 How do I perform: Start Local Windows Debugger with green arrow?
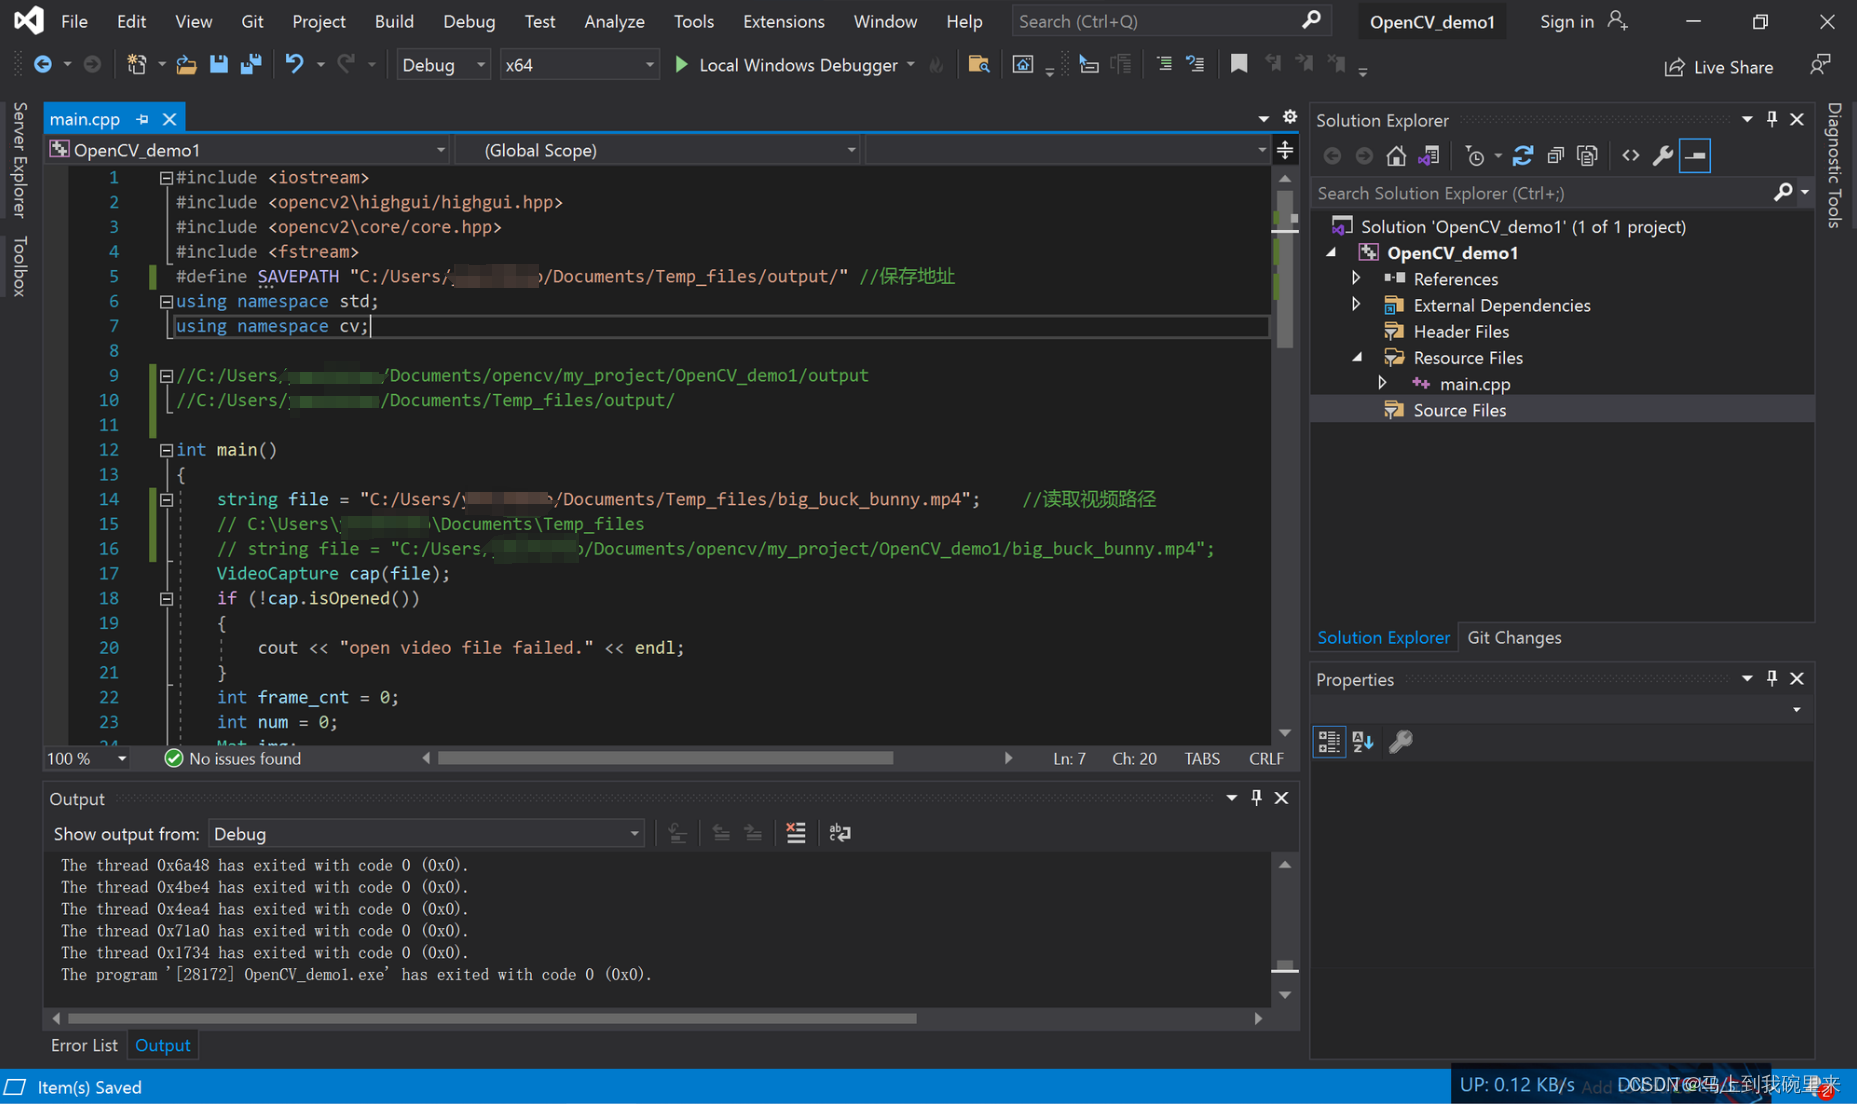point(682,65)
